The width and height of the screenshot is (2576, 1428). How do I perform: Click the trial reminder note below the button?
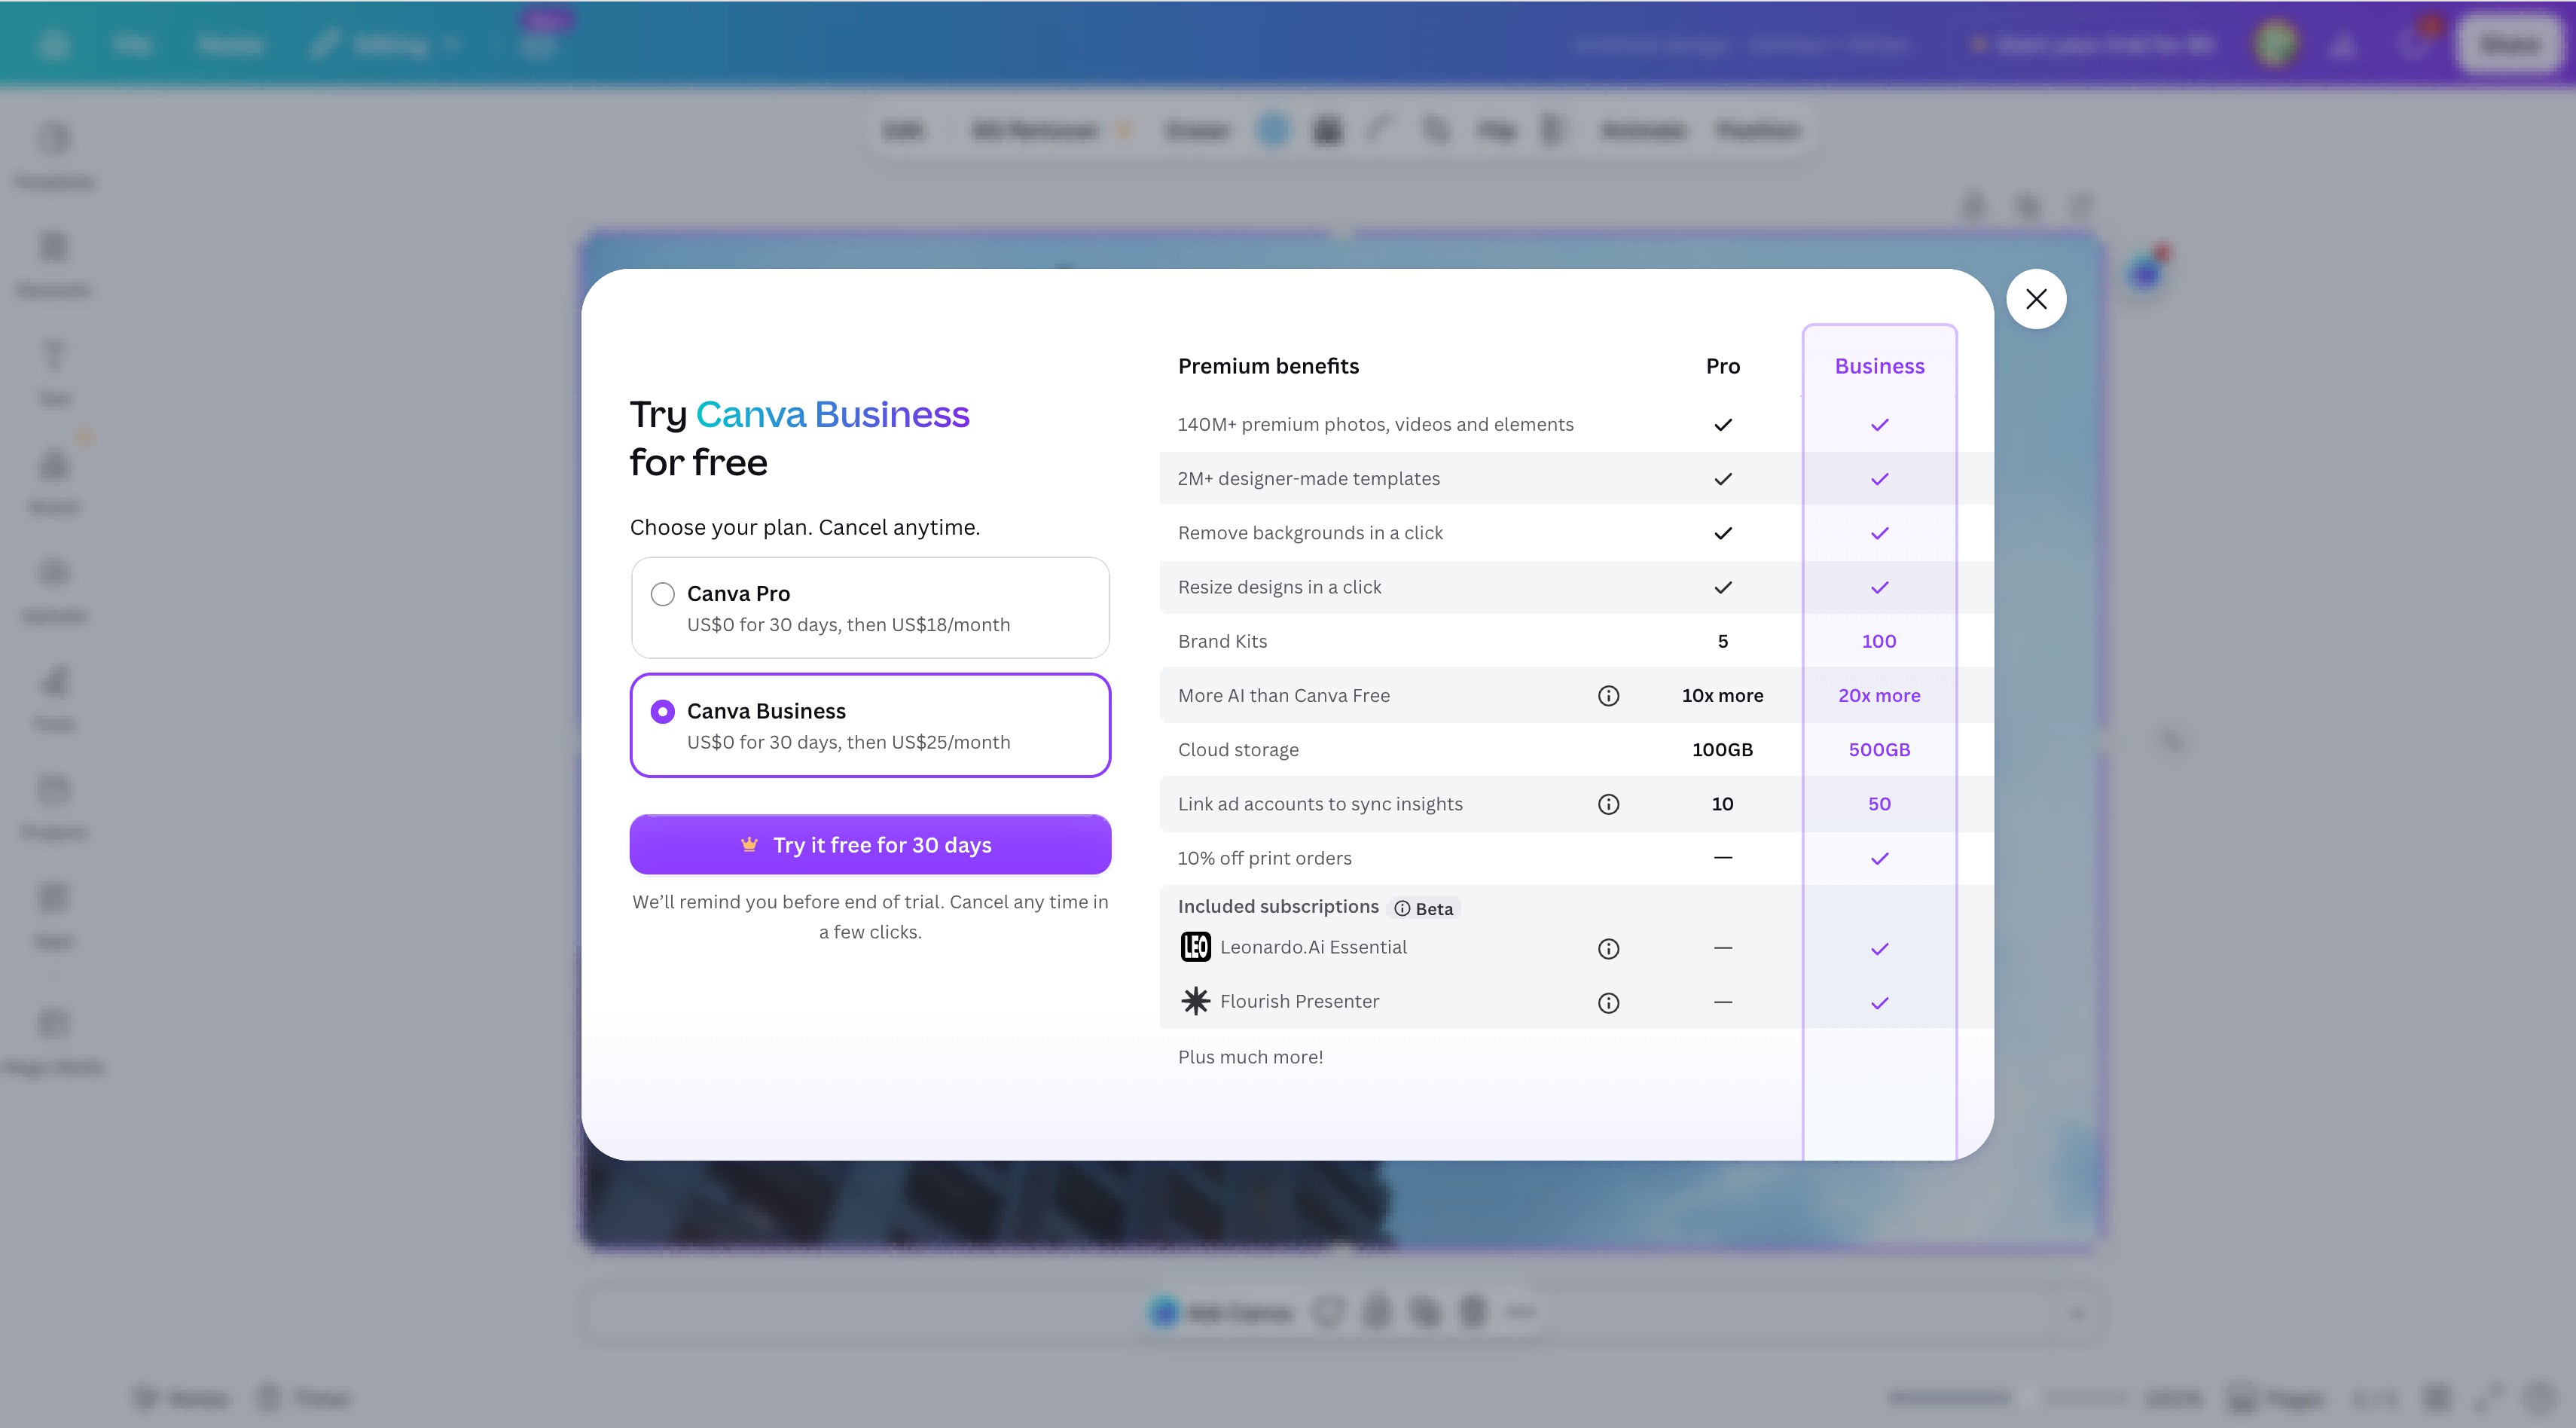pos(870,917)
